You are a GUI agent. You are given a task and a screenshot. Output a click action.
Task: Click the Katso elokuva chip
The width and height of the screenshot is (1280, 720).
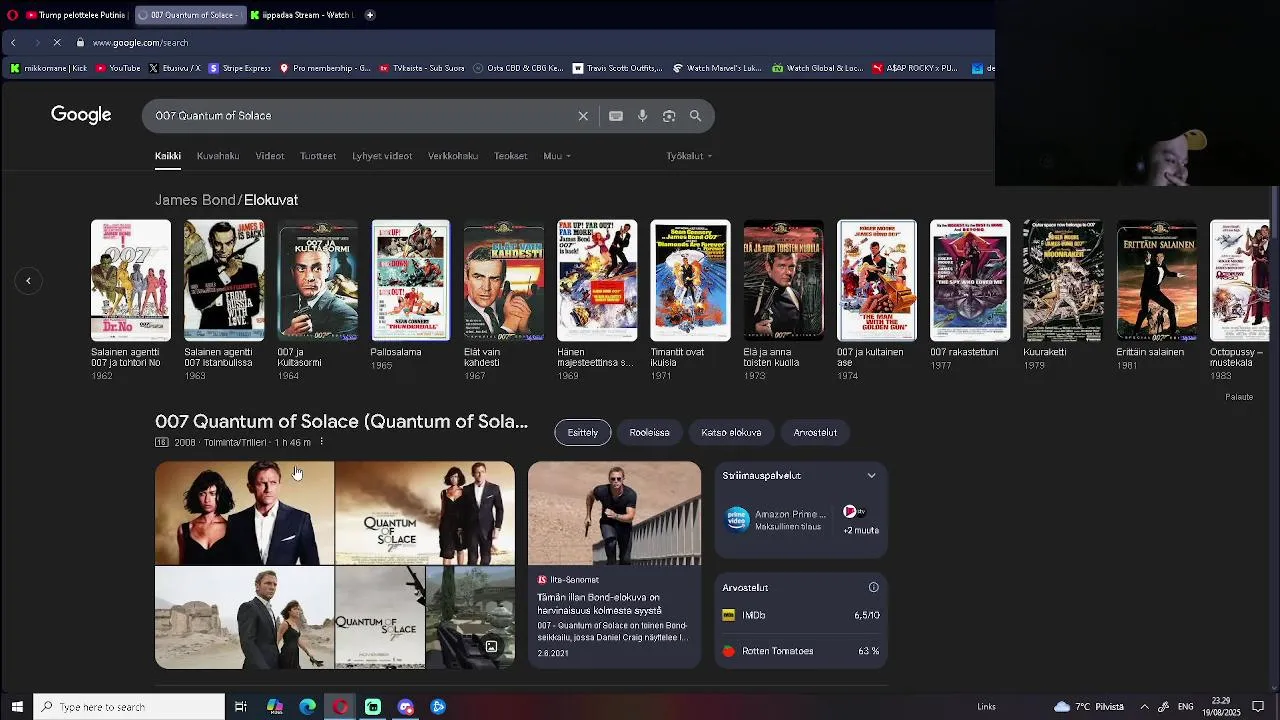(x=732, y=433)
